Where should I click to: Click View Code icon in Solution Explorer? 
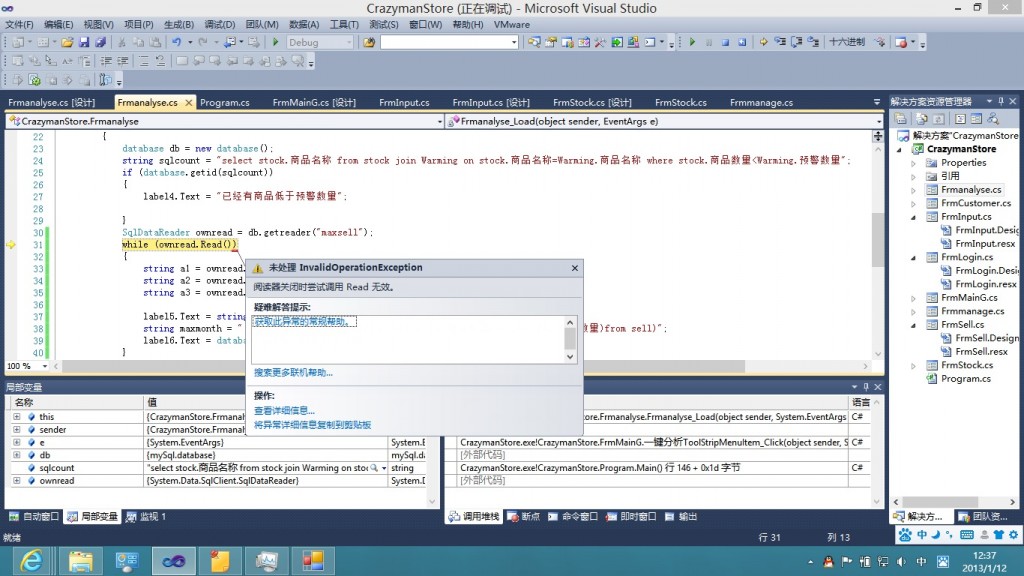pos(960,119)
